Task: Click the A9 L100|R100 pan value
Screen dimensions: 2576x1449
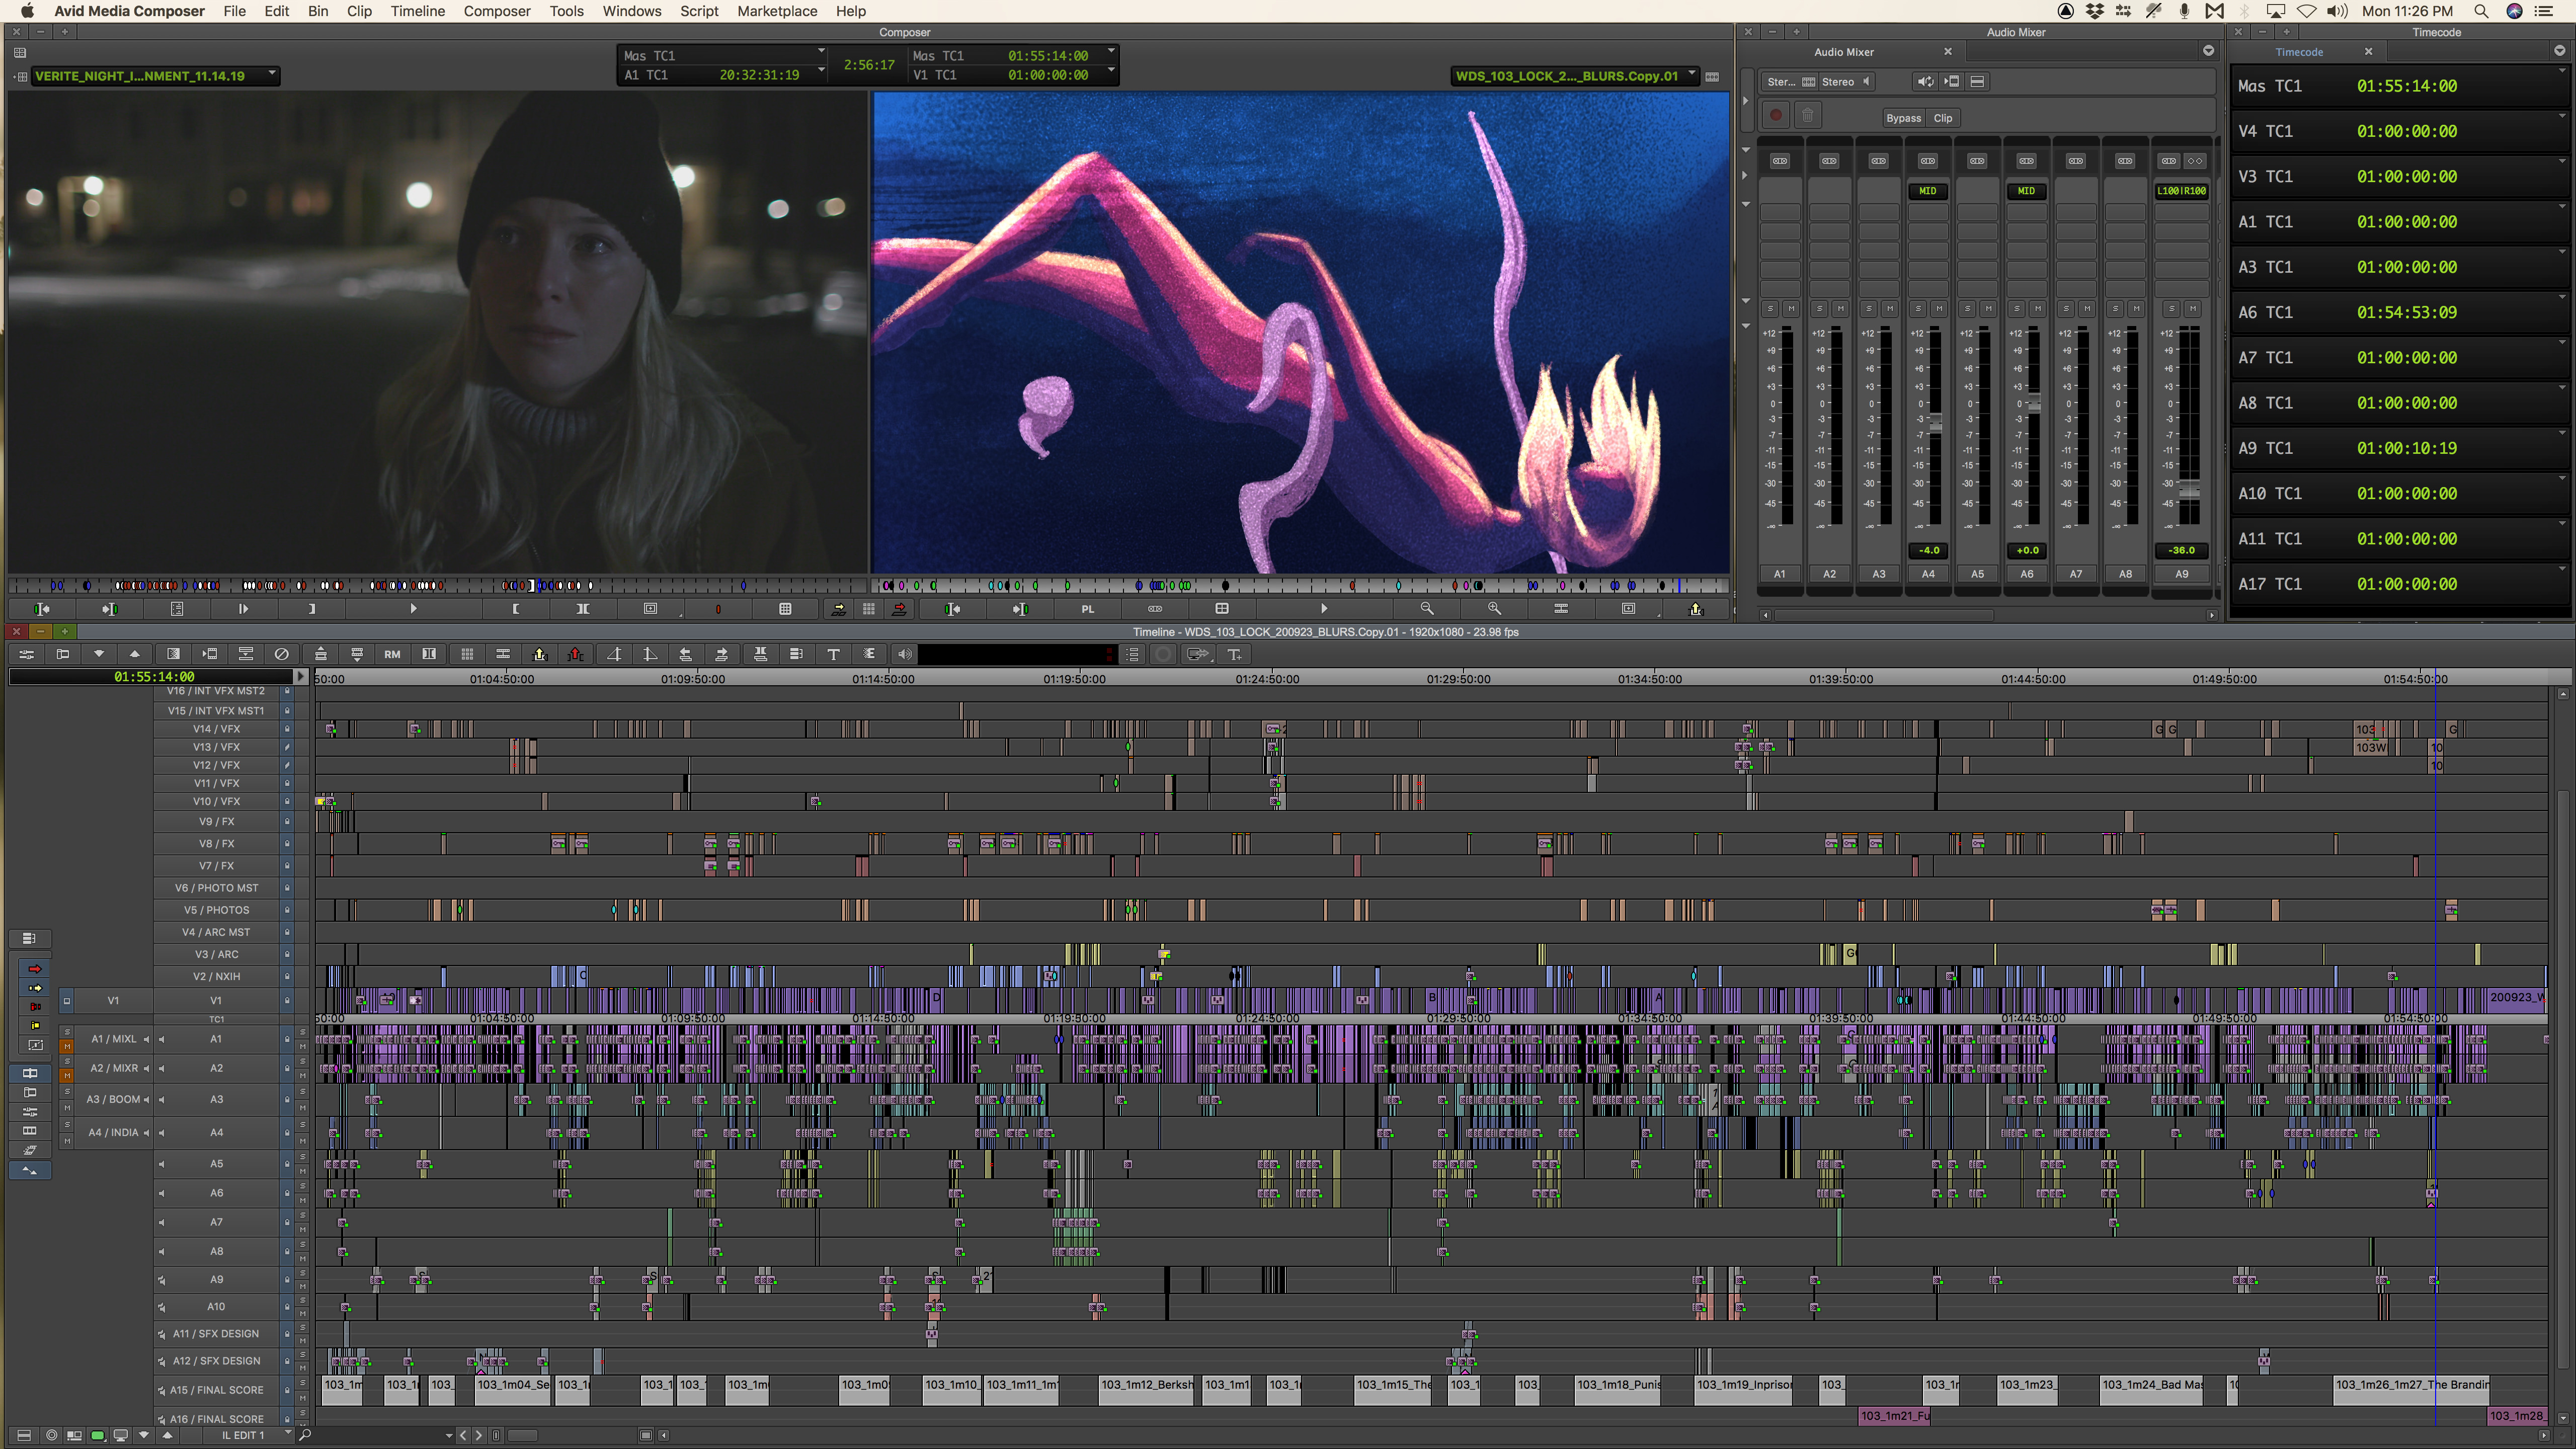Action: click(x=2181, y=191)
